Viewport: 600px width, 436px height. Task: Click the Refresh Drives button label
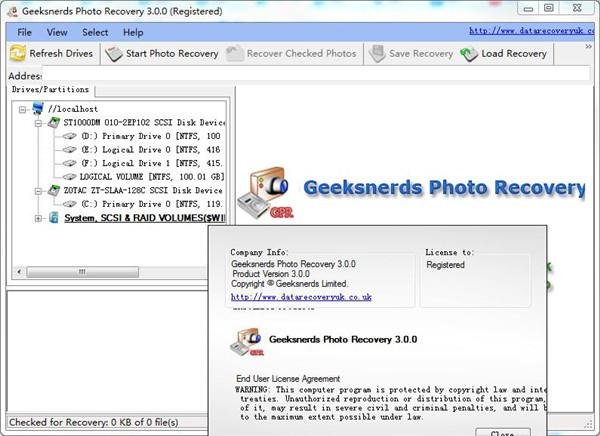[x=61, y=53]
